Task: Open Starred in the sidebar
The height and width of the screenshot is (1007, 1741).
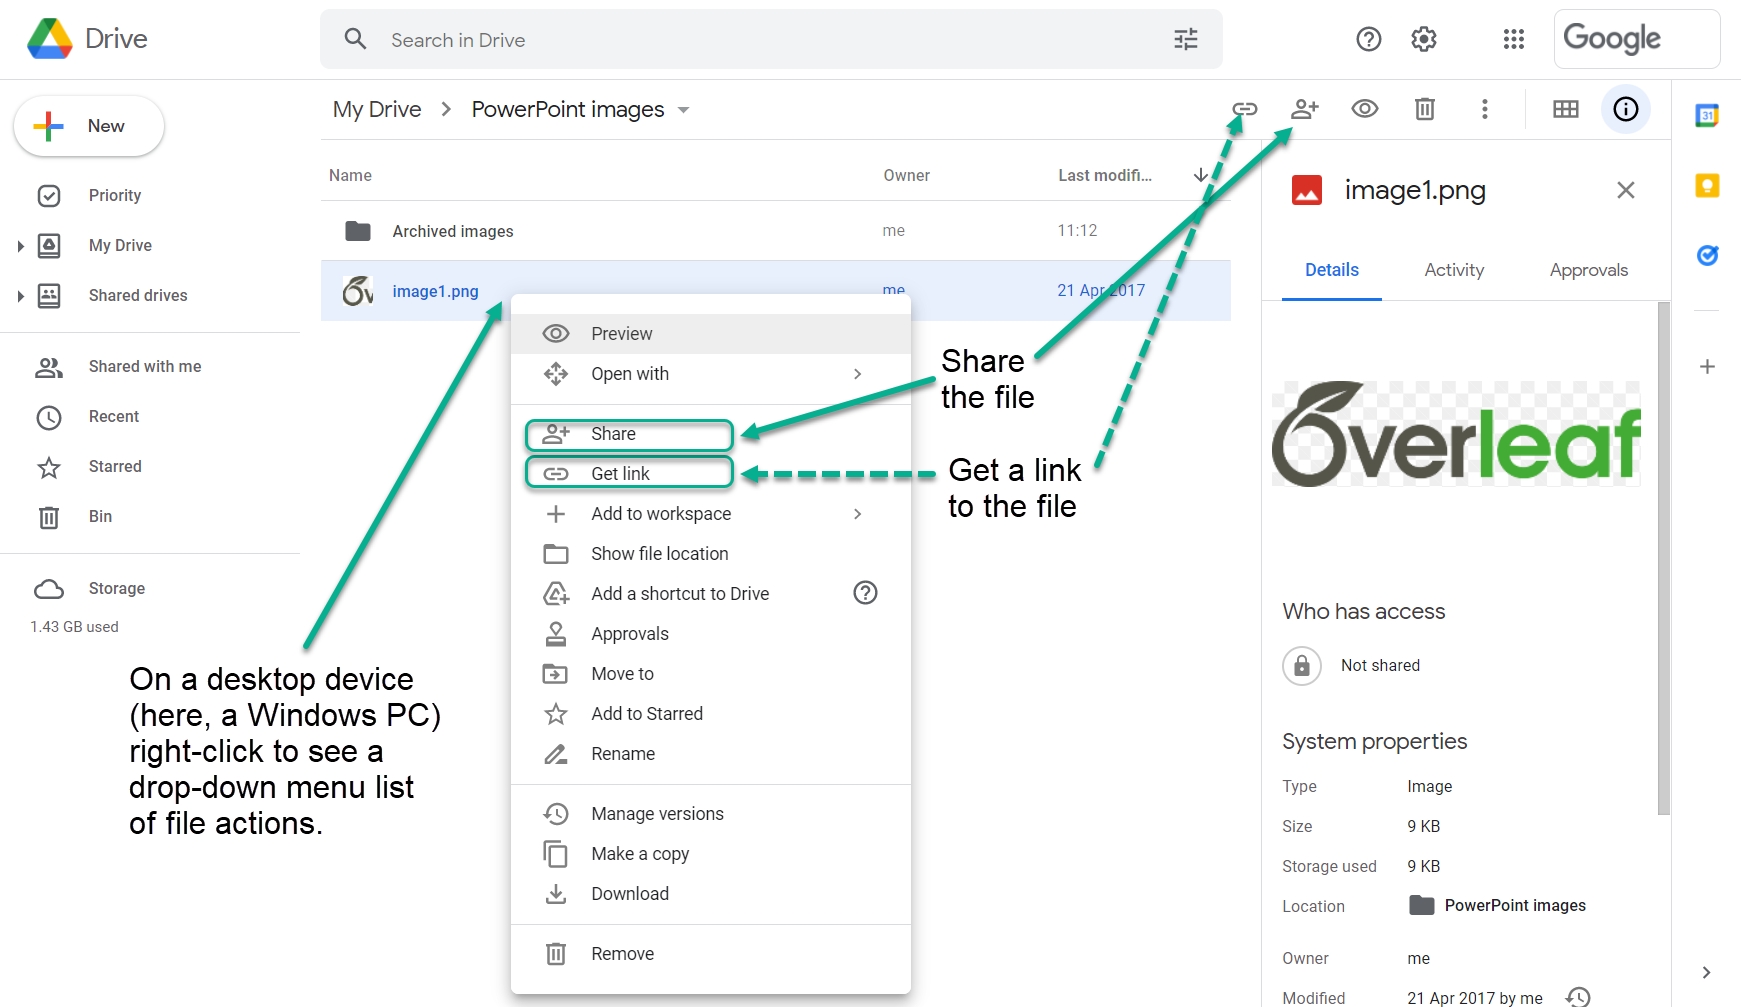Action: (115, 467)
